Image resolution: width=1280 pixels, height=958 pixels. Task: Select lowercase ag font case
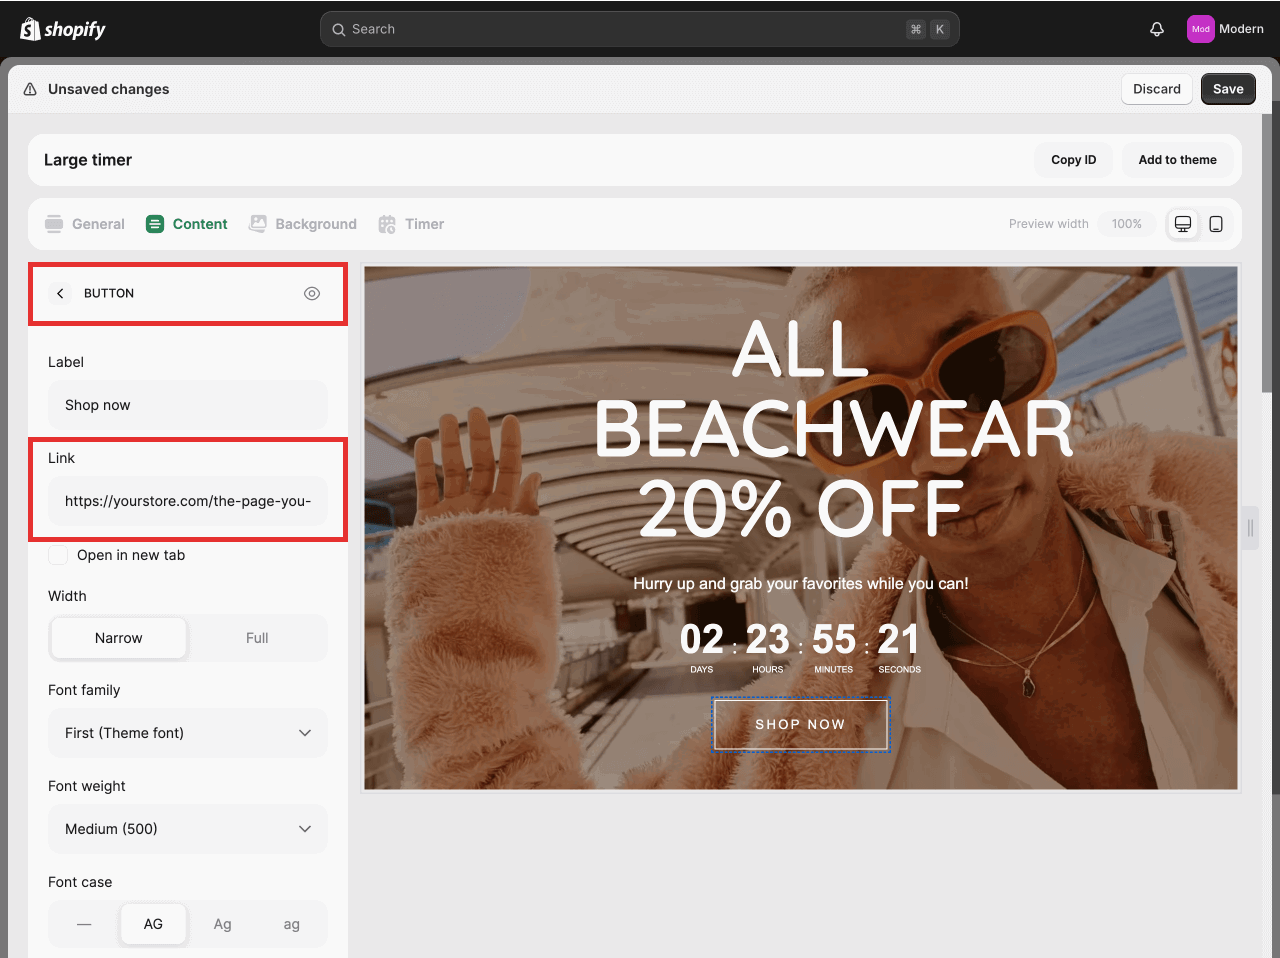pyautogui.click(x=291, y=924)
